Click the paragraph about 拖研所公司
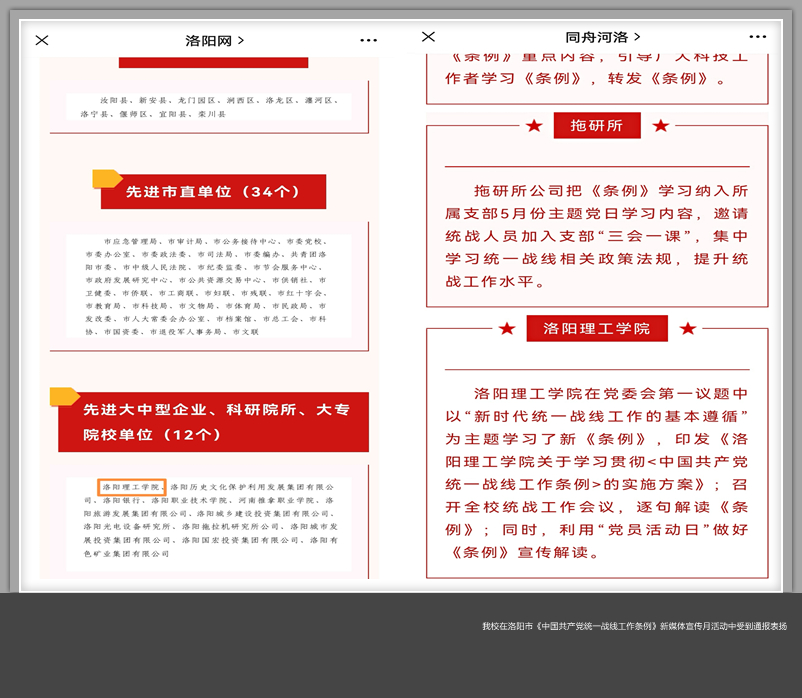 click(x=596, y=236)
